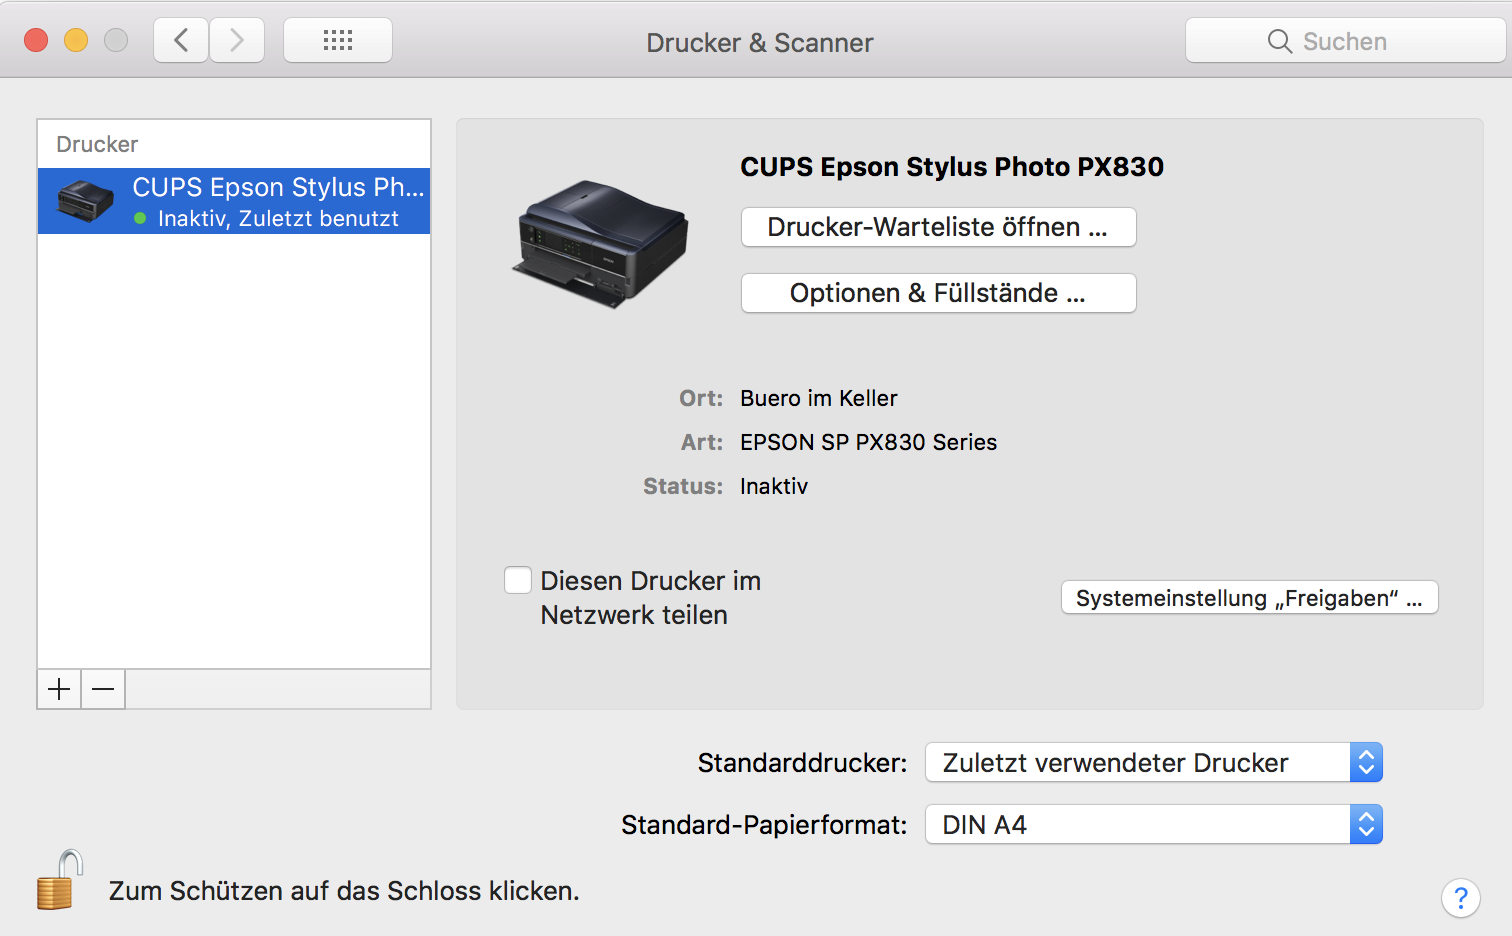Viewport: 1512px width, 936px height.
Task: Open Systemeinstellung „Freigaben“ button
Action: point(1249,598)
